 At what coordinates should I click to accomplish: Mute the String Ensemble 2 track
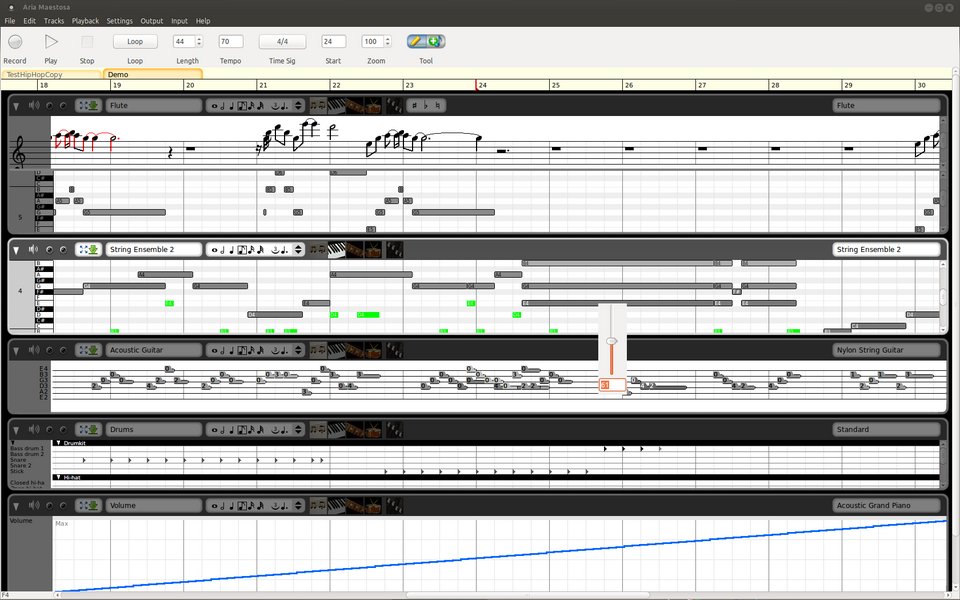tap(34, 249)
